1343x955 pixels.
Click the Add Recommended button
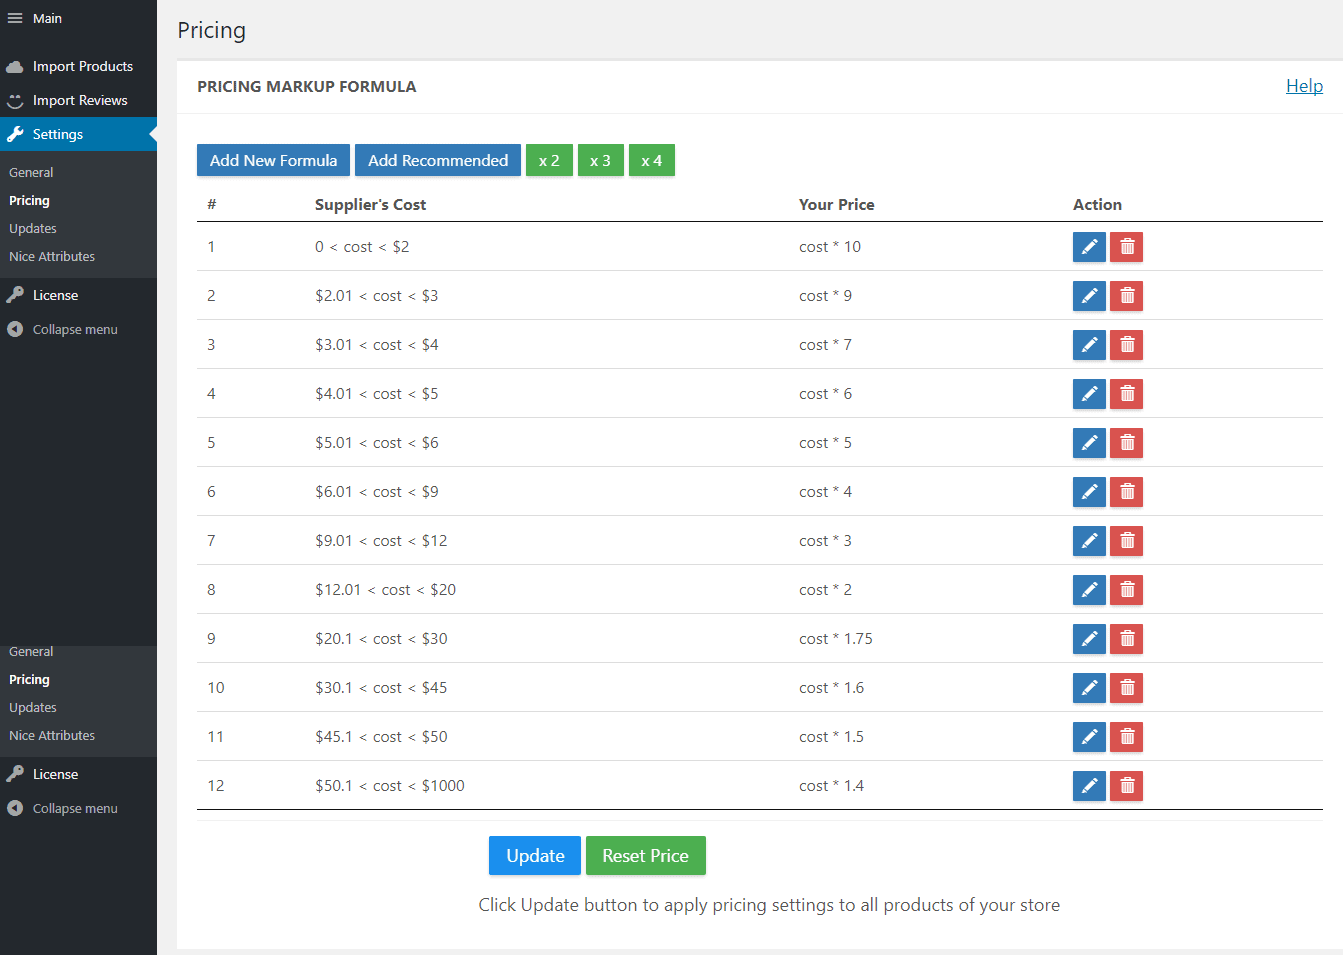(438, 160)
